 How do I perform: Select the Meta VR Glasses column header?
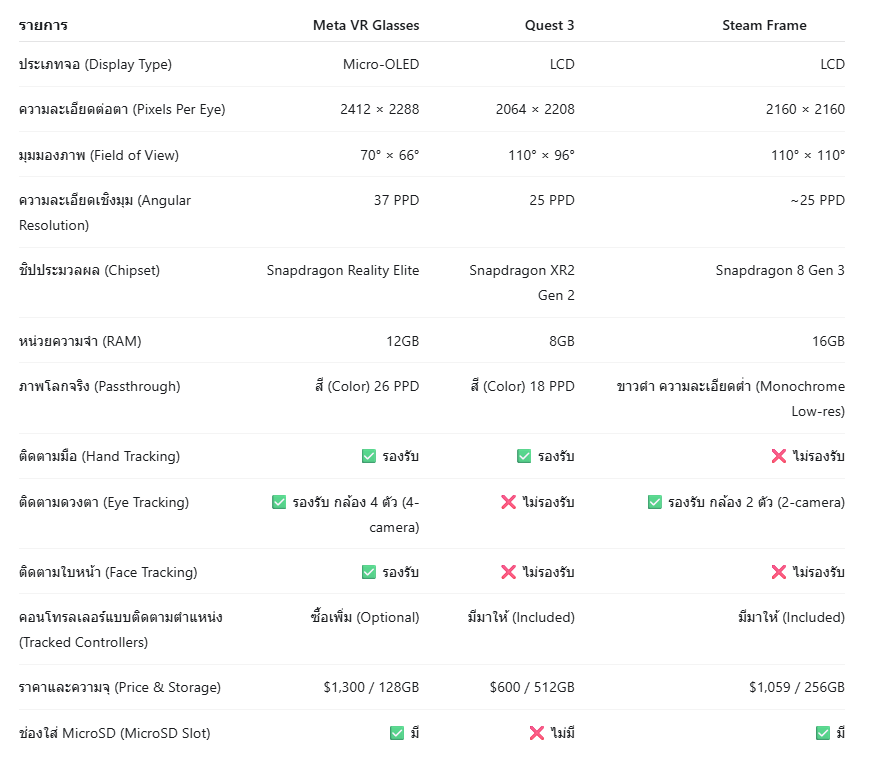click(366, 25)
